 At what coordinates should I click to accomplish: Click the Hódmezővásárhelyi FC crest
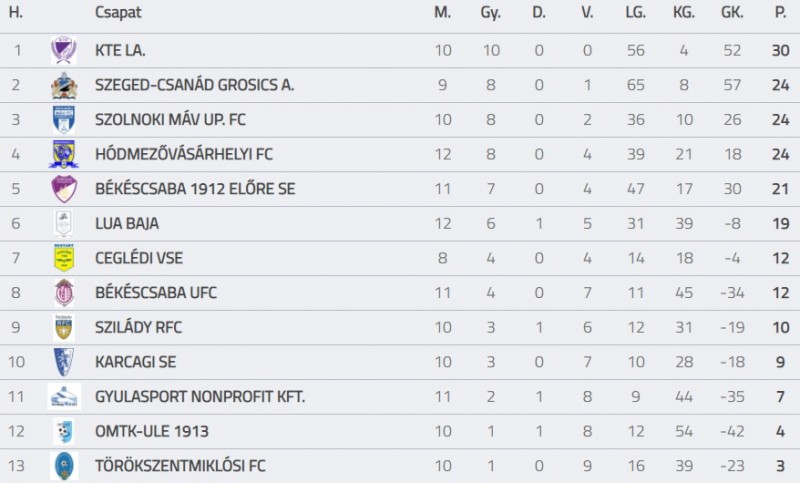point(64,154)
